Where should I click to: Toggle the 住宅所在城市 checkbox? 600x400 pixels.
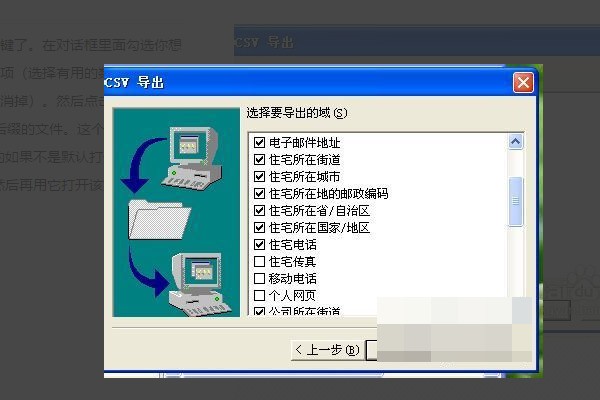[259, 176]
